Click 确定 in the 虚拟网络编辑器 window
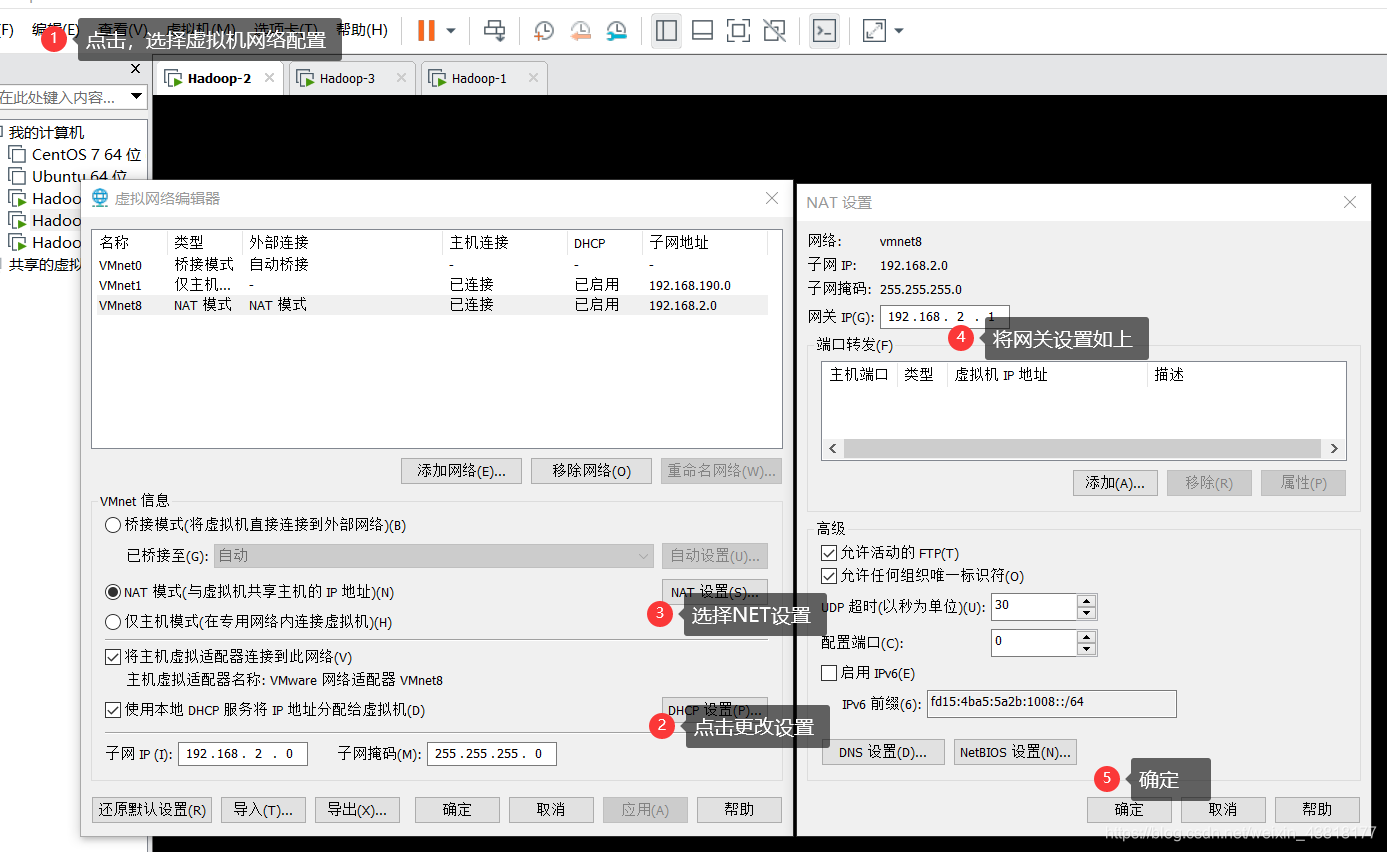This screenshot has height=852, width=1387. point(457,810)
